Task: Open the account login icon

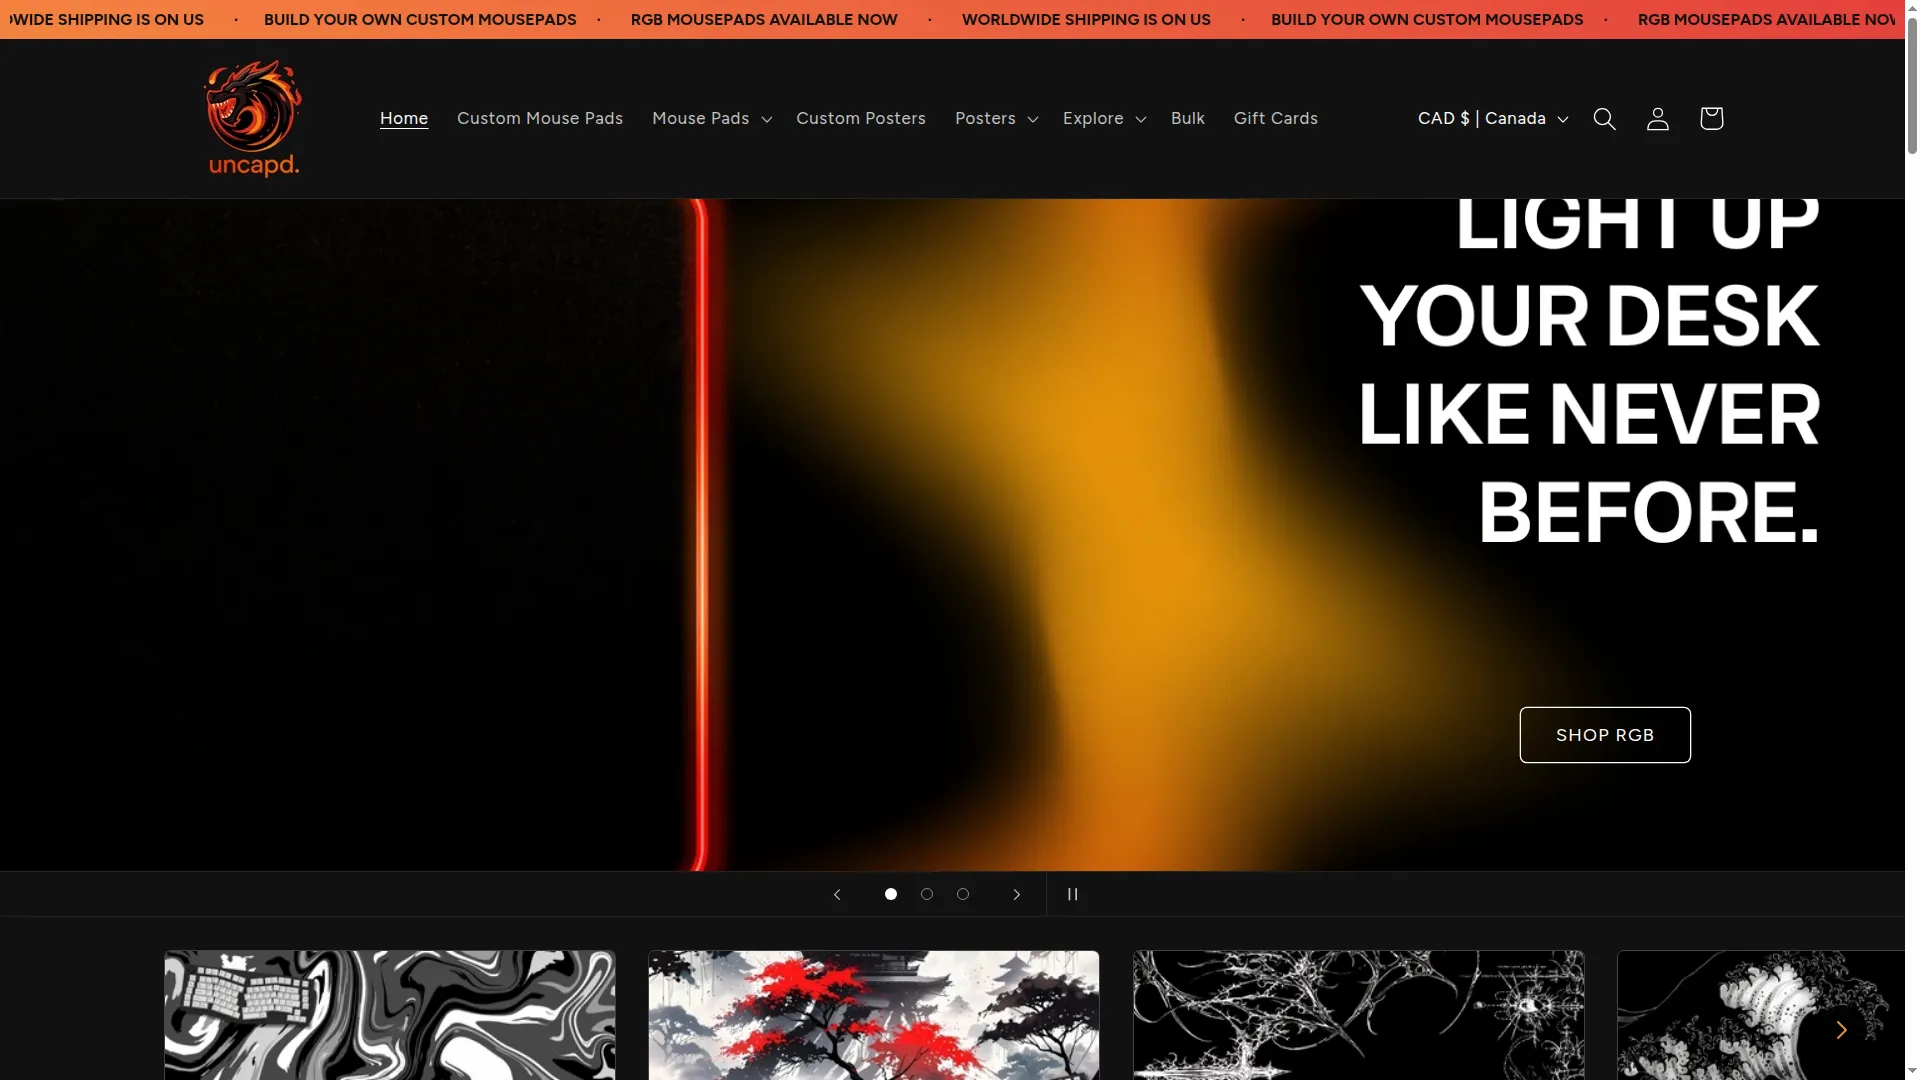Action: [x=1657, y=119]
